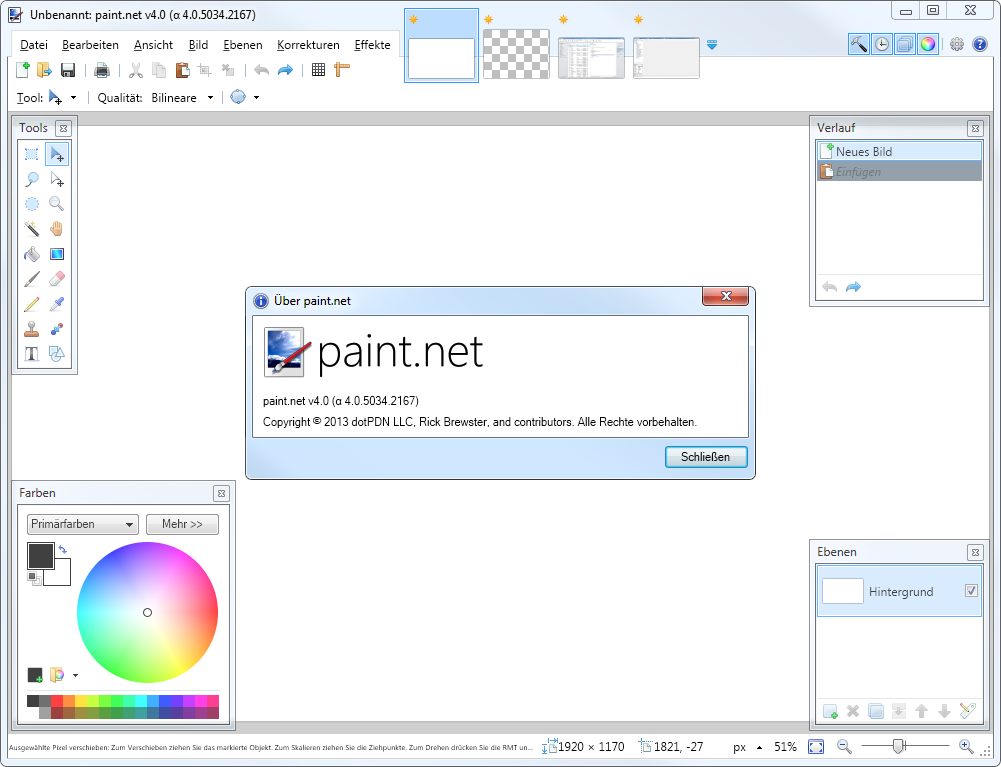Toggle the rulers icon
This screenshot has height=767, width=1001.
coord(342,70)
